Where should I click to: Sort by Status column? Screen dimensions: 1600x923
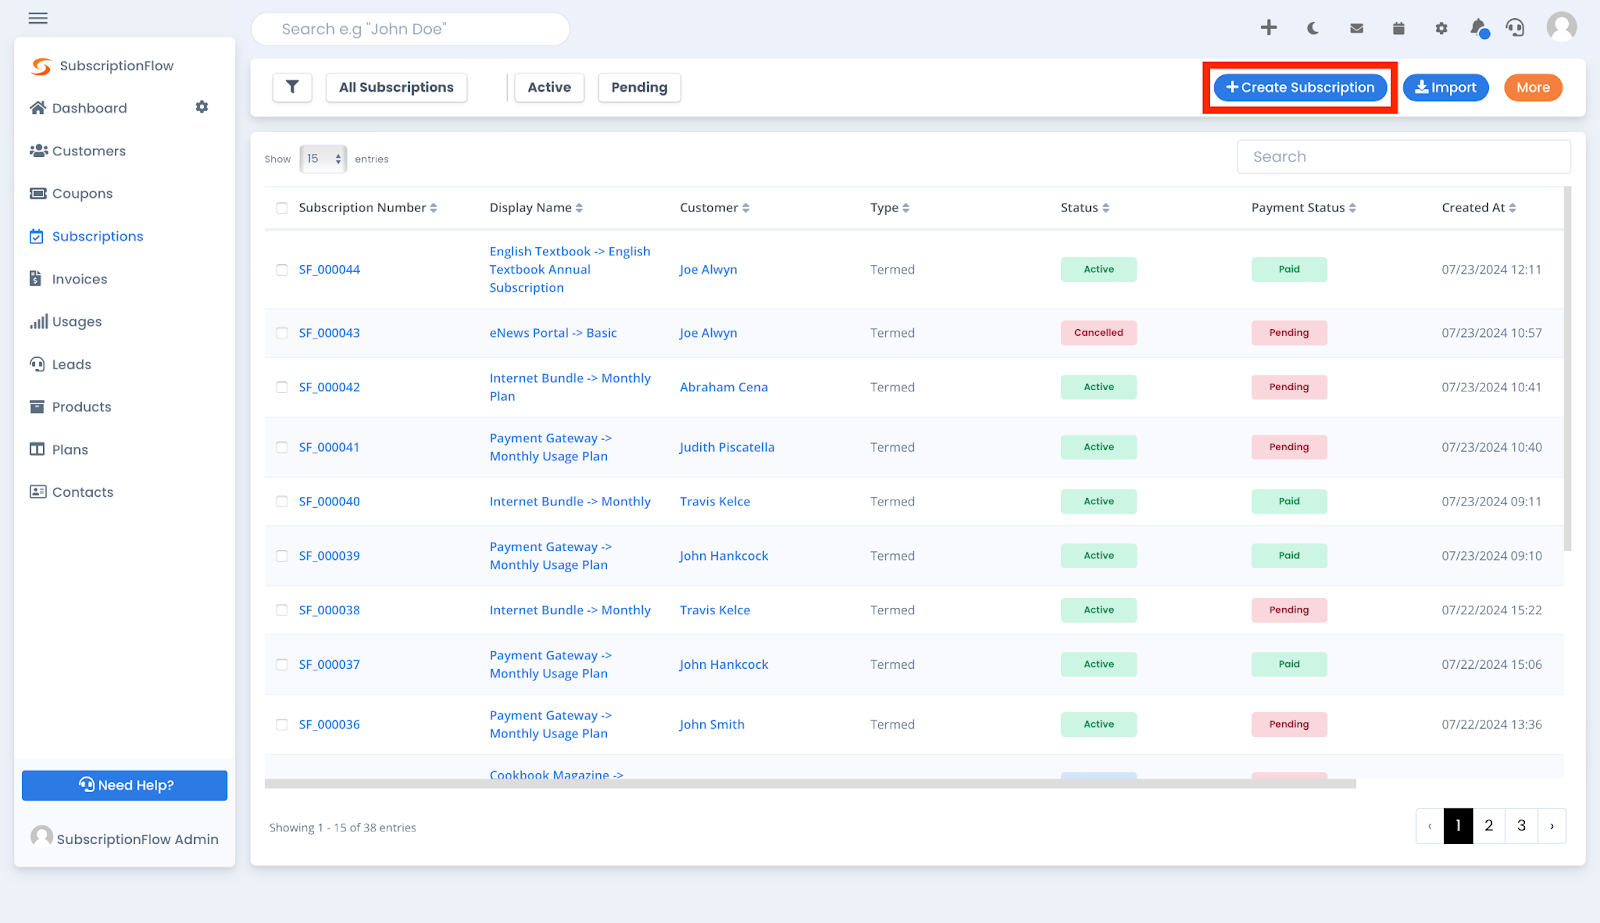tap(1085, 208)
